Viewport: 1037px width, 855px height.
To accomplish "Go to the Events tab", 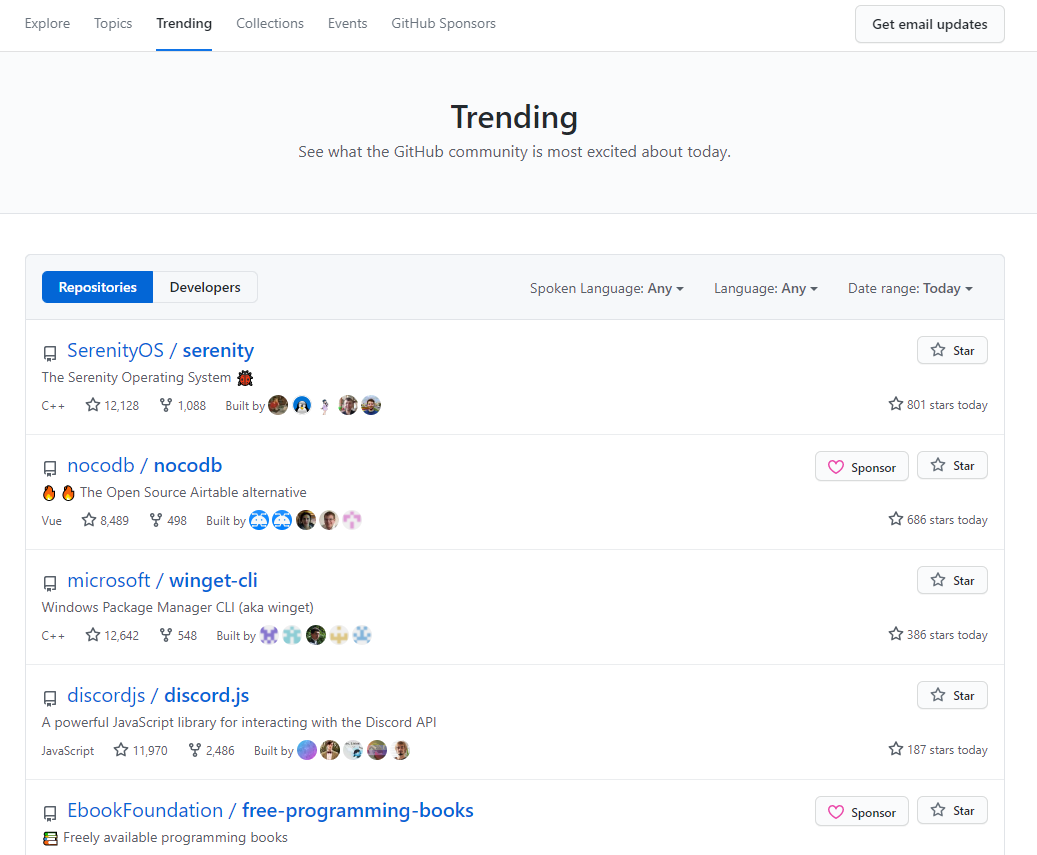I will point(347,23).
